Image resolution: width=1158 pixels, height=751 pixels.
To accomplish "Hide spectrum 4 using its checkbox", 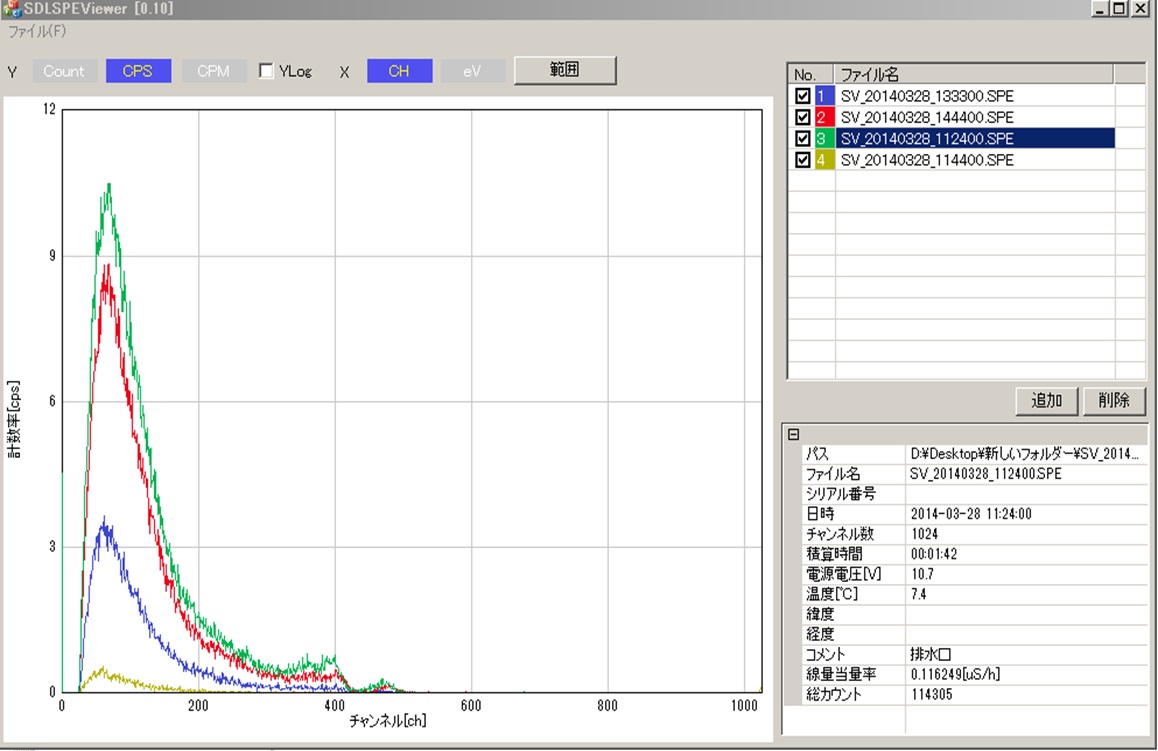I will click(802, 161).
